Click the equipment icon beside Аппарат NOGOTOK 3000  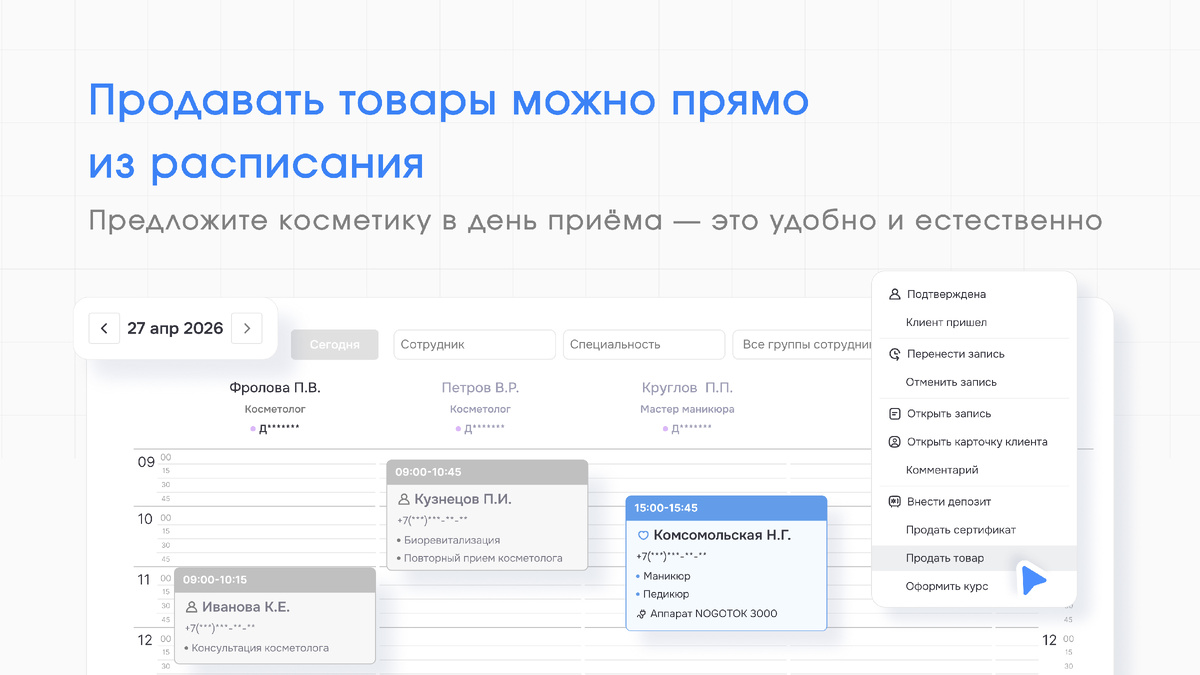[x=641, y=614]
